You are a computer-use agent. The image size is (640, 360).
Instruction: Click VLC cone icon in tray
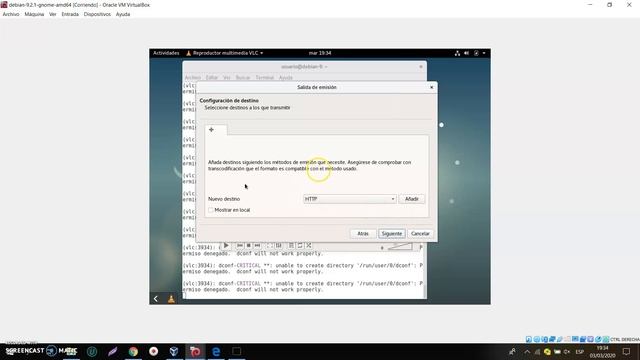(x=171, y=299)
